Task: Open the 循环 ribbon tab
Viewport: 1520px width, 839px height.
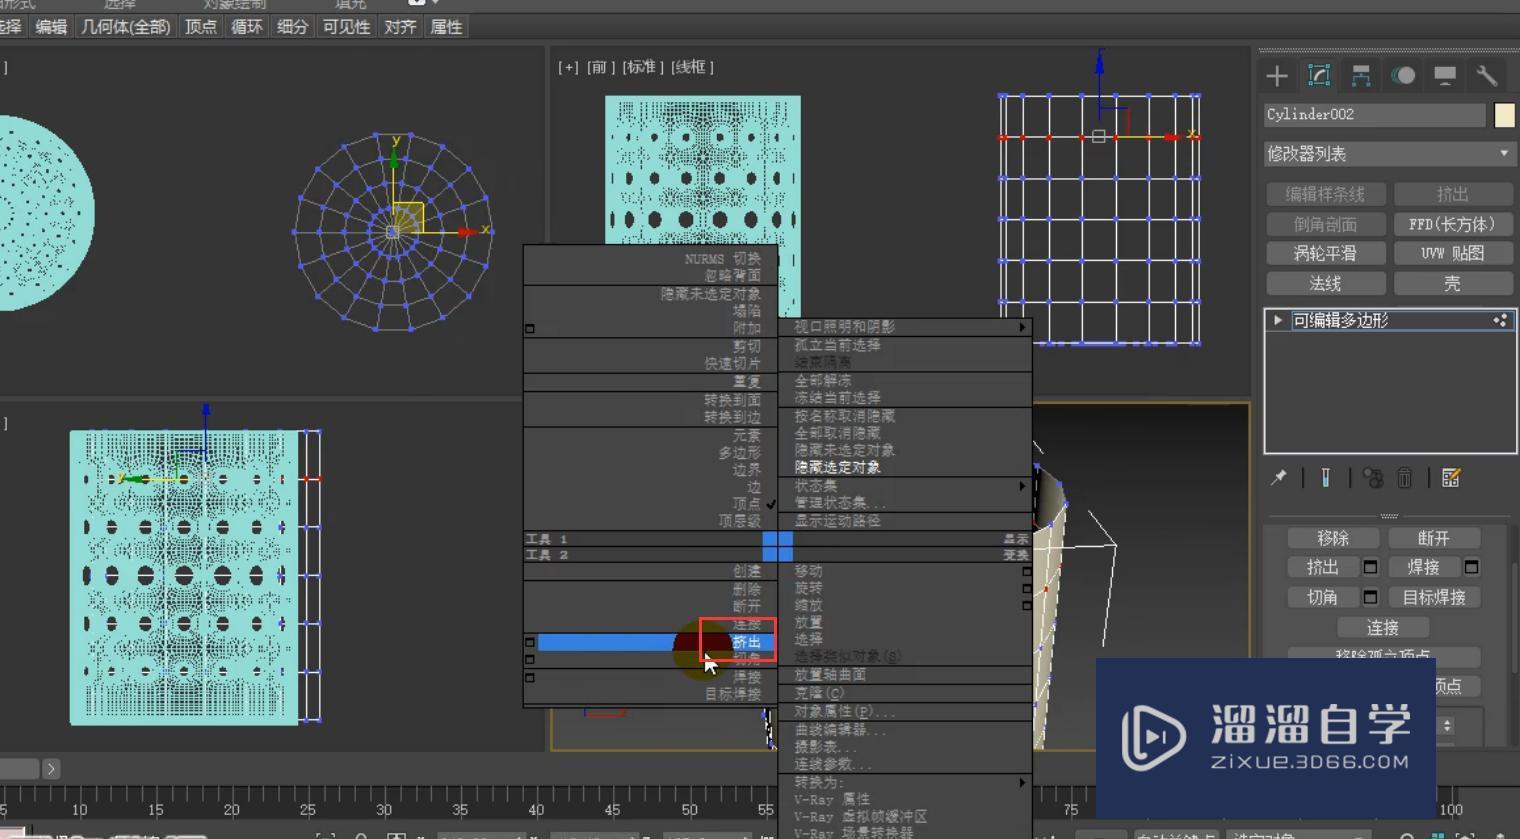Action: [x=246, y=27]
